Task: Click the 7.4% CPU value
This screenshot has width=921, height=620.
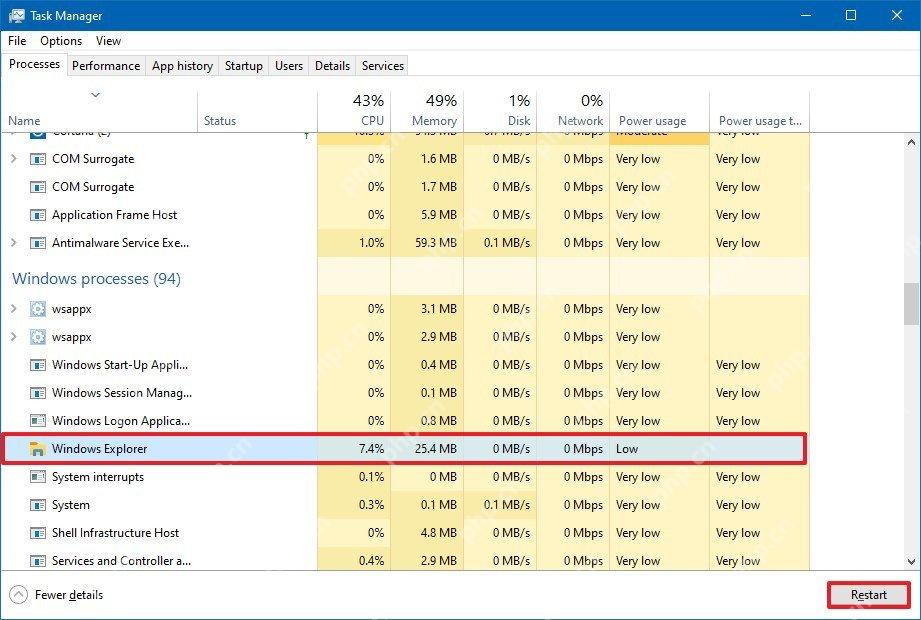Action: (x=371, y=449)
